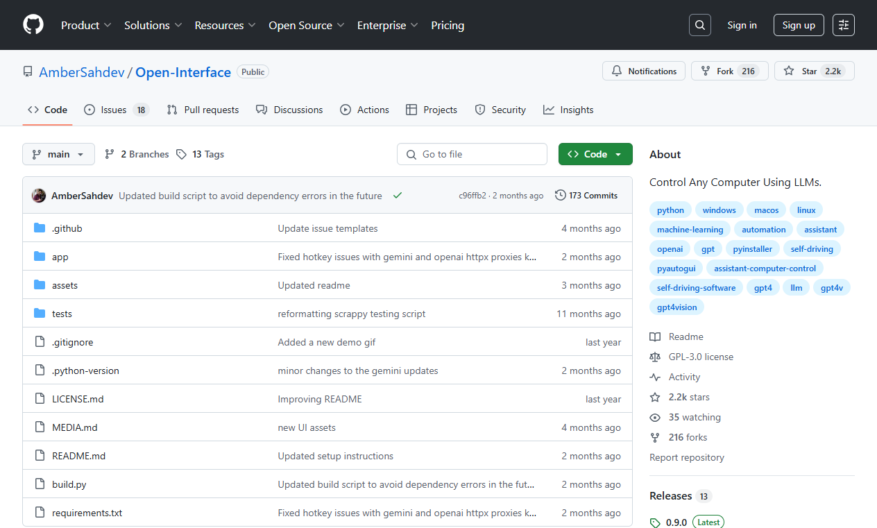The width and height of the screenshot is (877, 528).
Task: Star the repository with the star icon
Action: pos(789,71)
